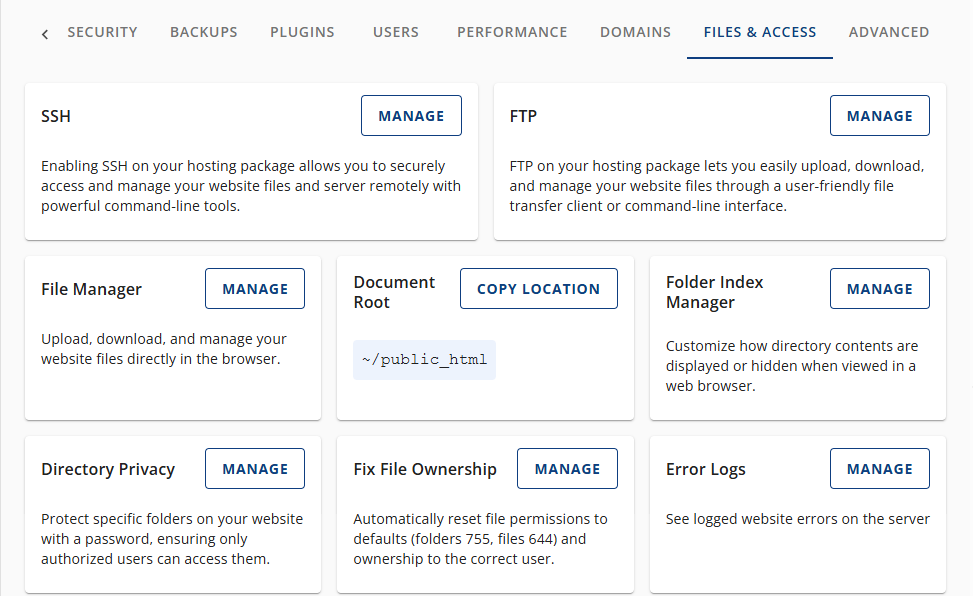The height and width of the screenshot is (596, 973).
Task: Click the left chevron to scroll tabs
Action: click(44, 33)
